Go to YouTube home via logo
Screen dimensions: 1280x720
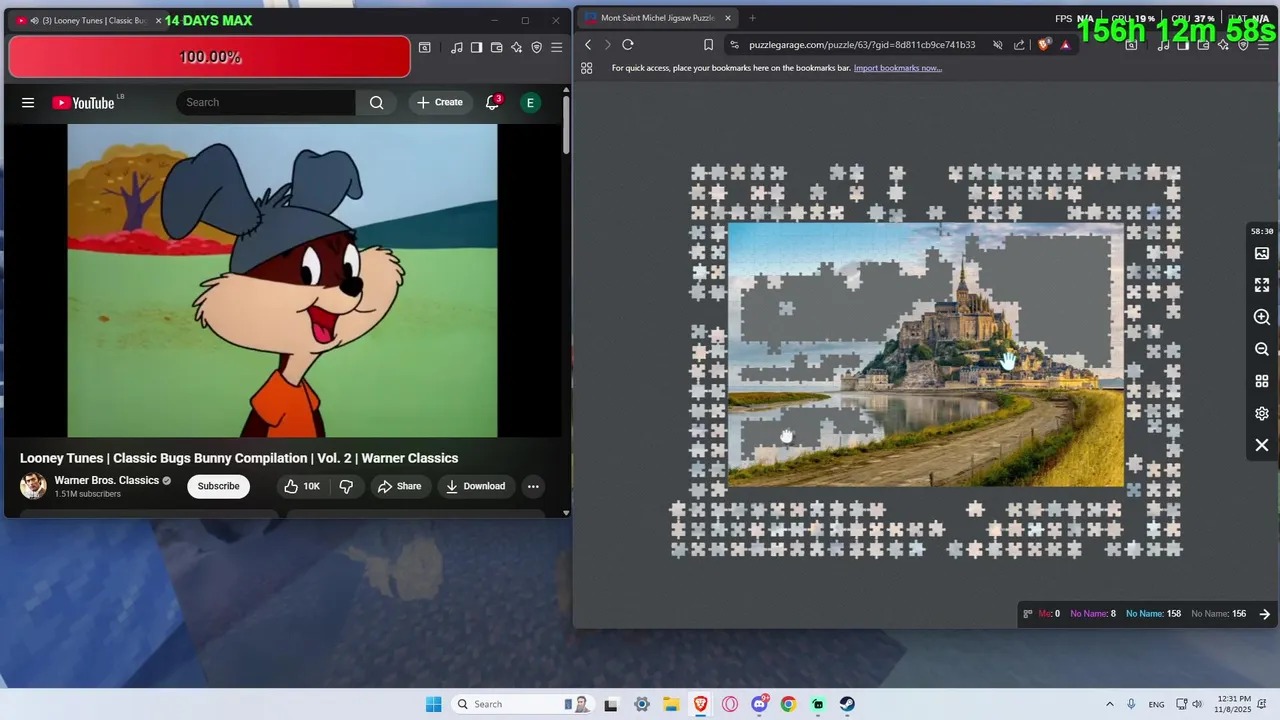[x=83, y=102]
